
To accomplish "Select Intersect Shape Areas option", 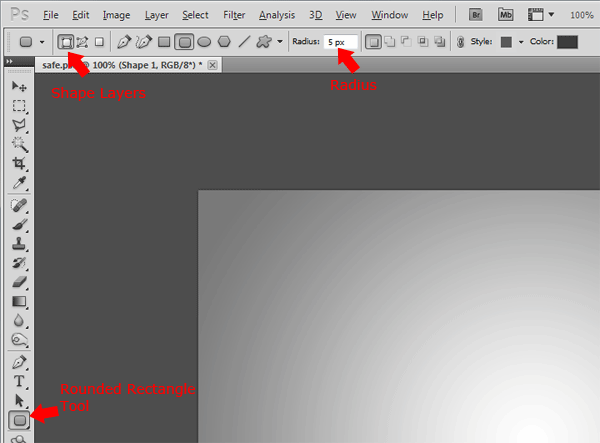I will click(x=423, y=41).
